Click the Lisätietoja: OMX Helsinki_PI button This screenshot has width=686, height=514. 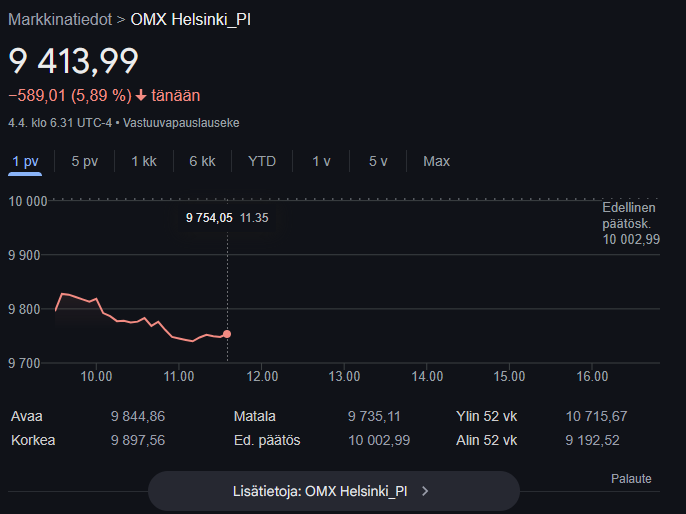point(334,491)
